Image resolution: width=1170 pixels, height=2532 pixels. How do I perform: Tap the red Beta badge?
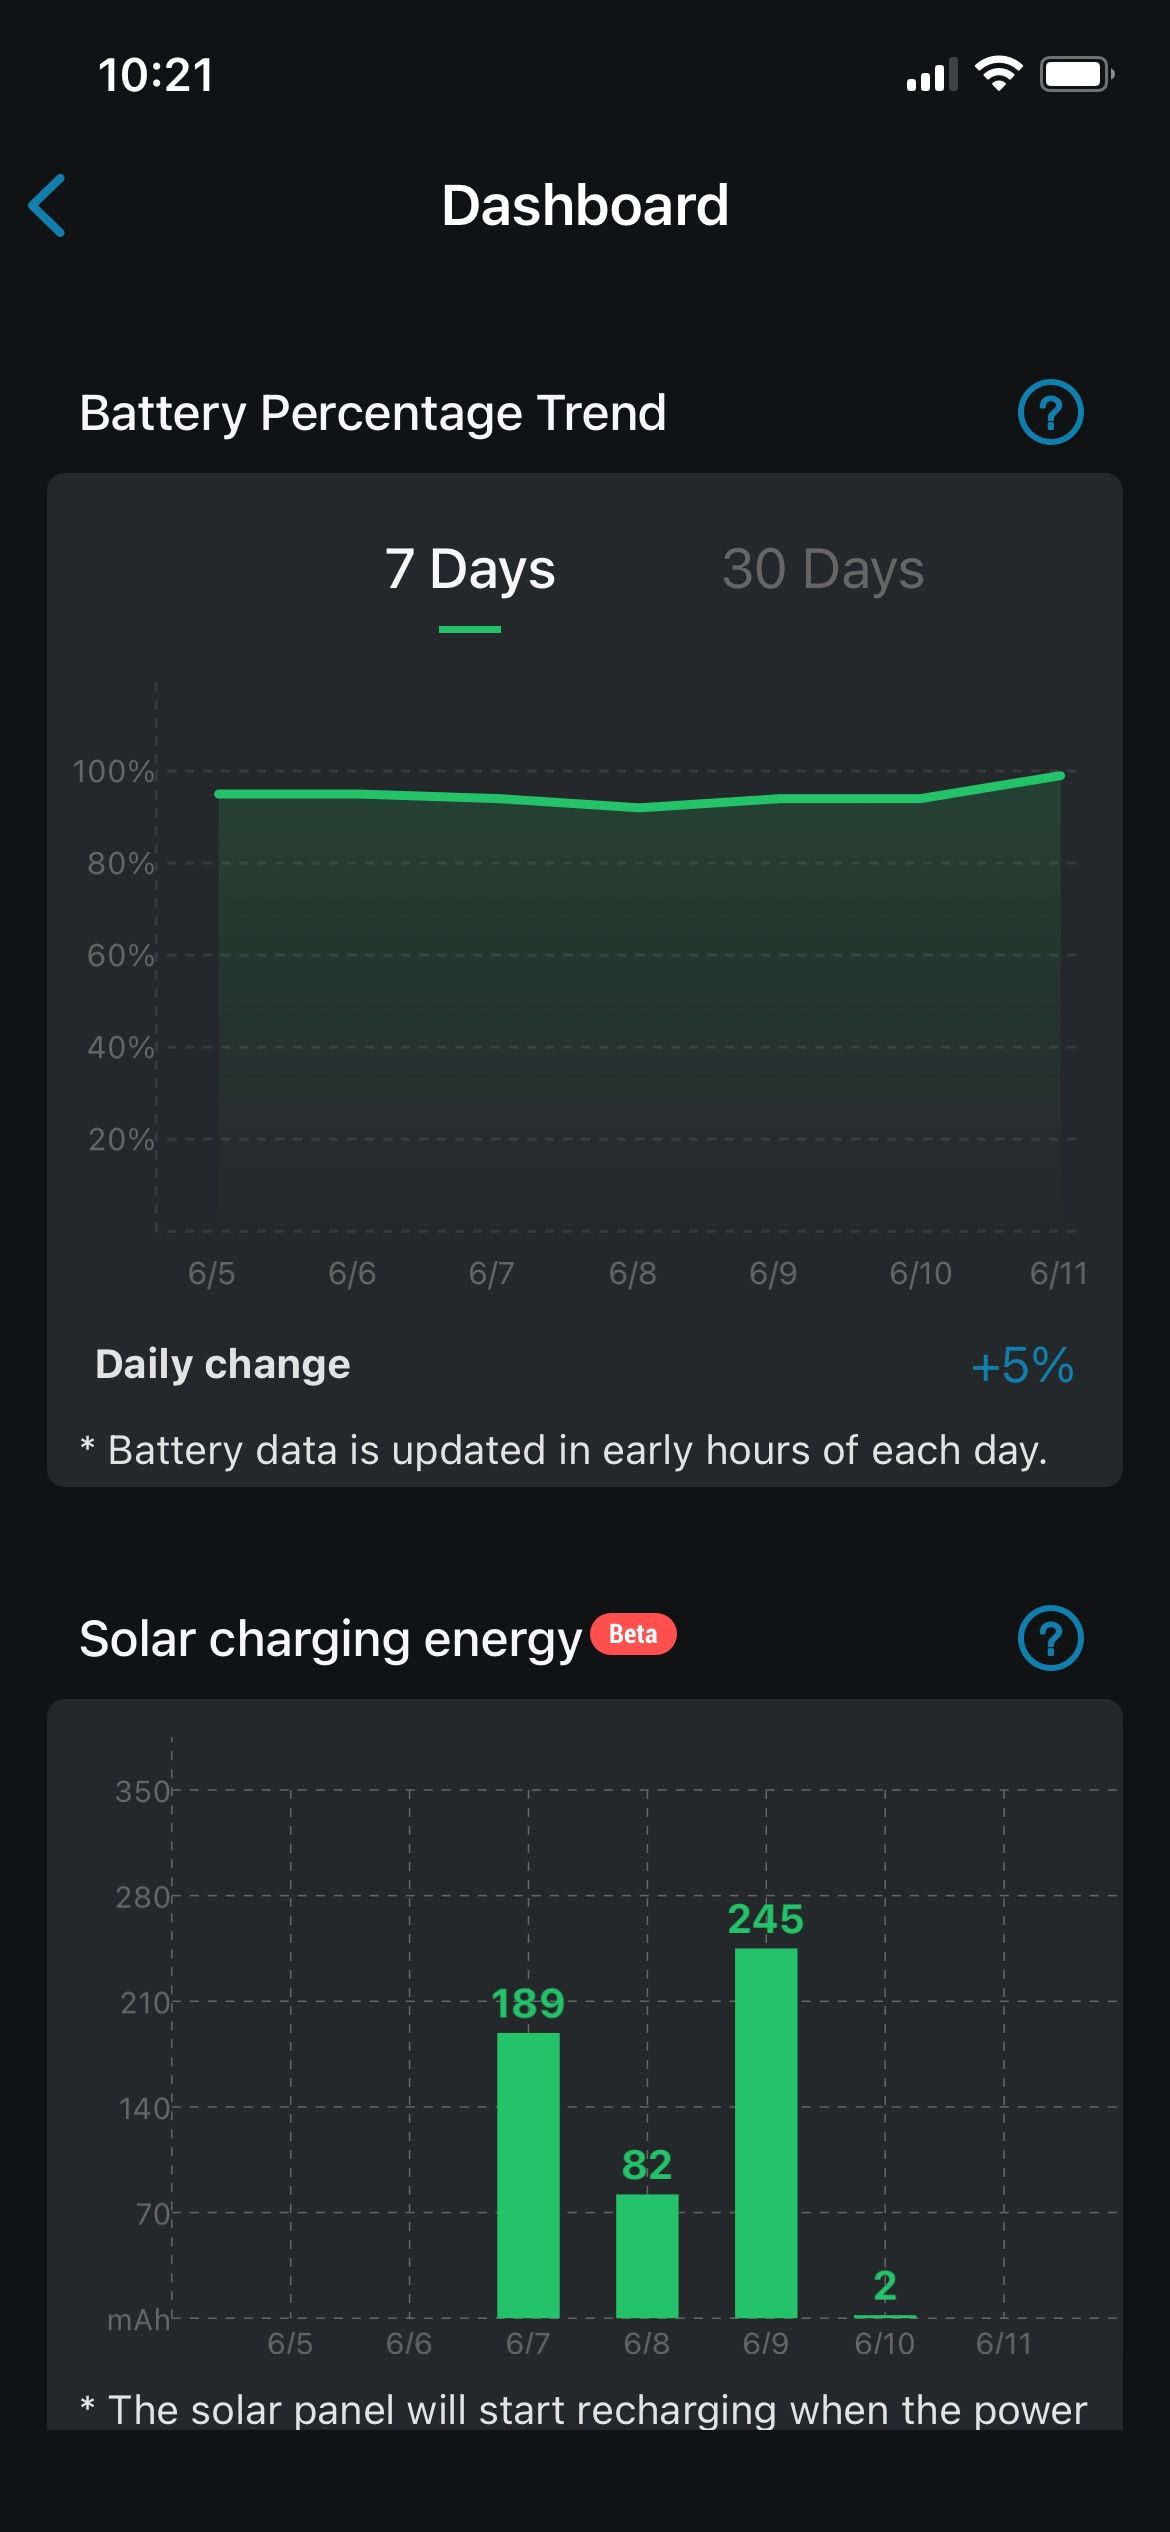(633, 1634)
